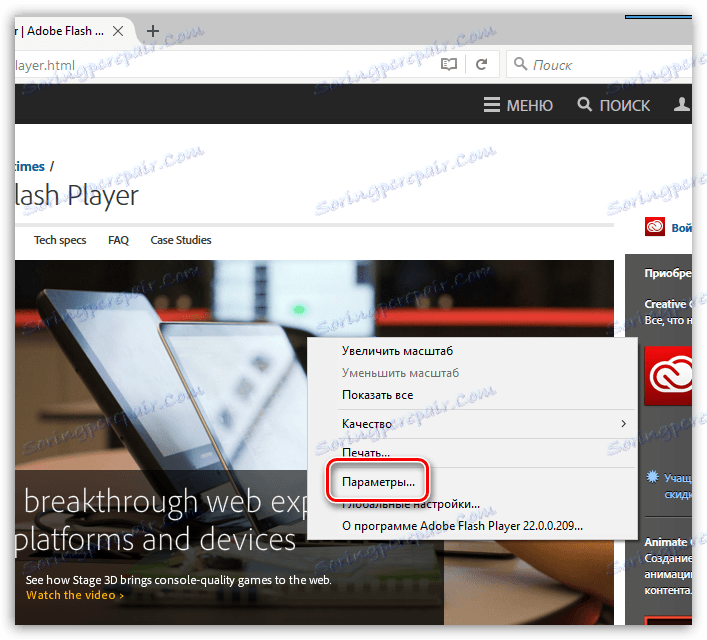Reload the current page
The image size is (707, 640).
pos(482,64)
